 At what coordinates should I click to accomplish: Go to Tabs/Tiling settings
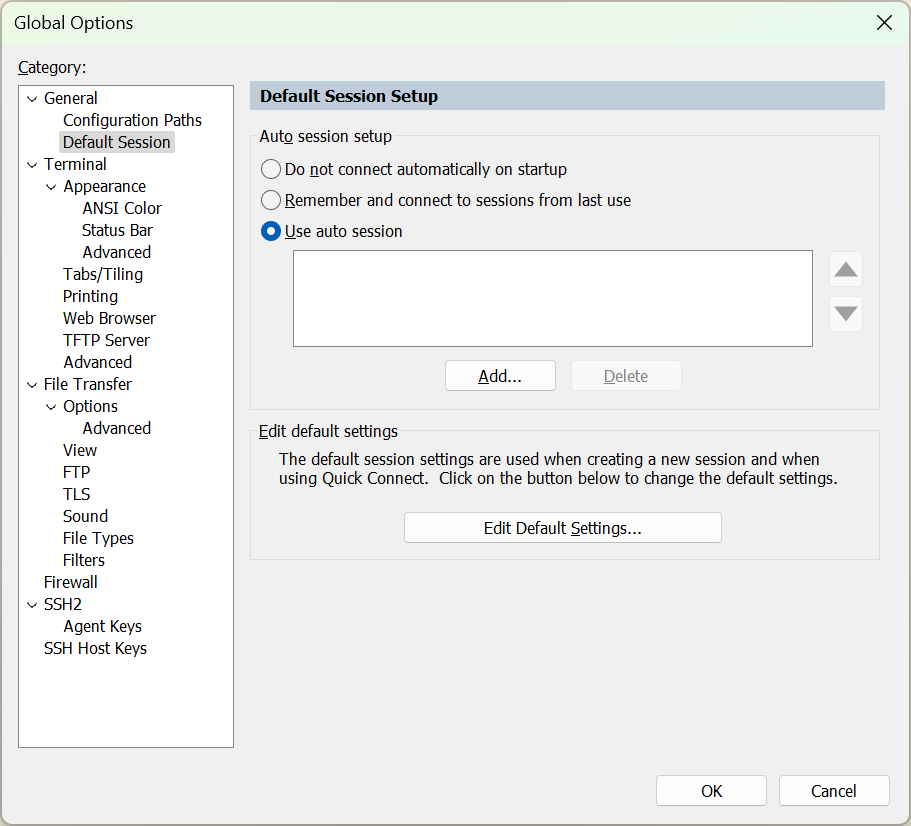pos(103,274)
